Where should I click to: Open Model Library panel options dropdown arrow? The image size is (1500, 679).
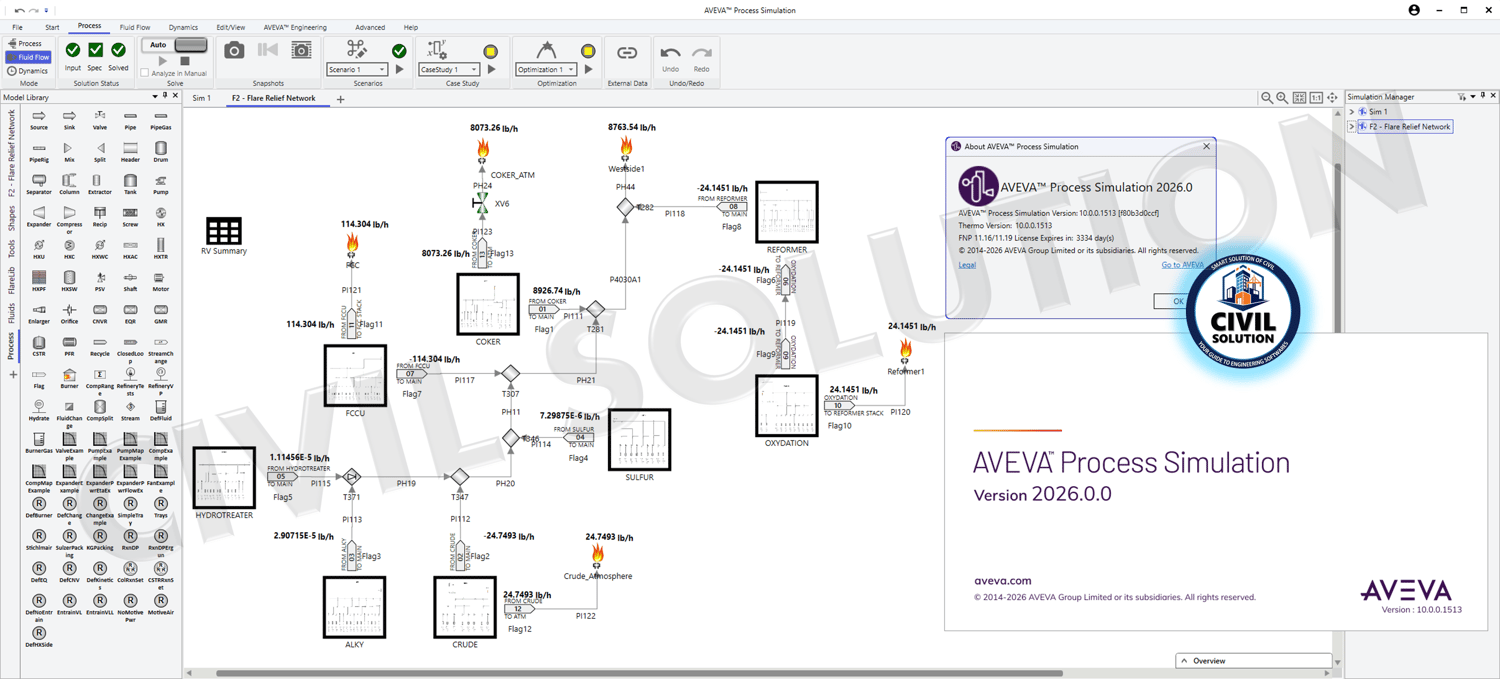tap(154, 97)
